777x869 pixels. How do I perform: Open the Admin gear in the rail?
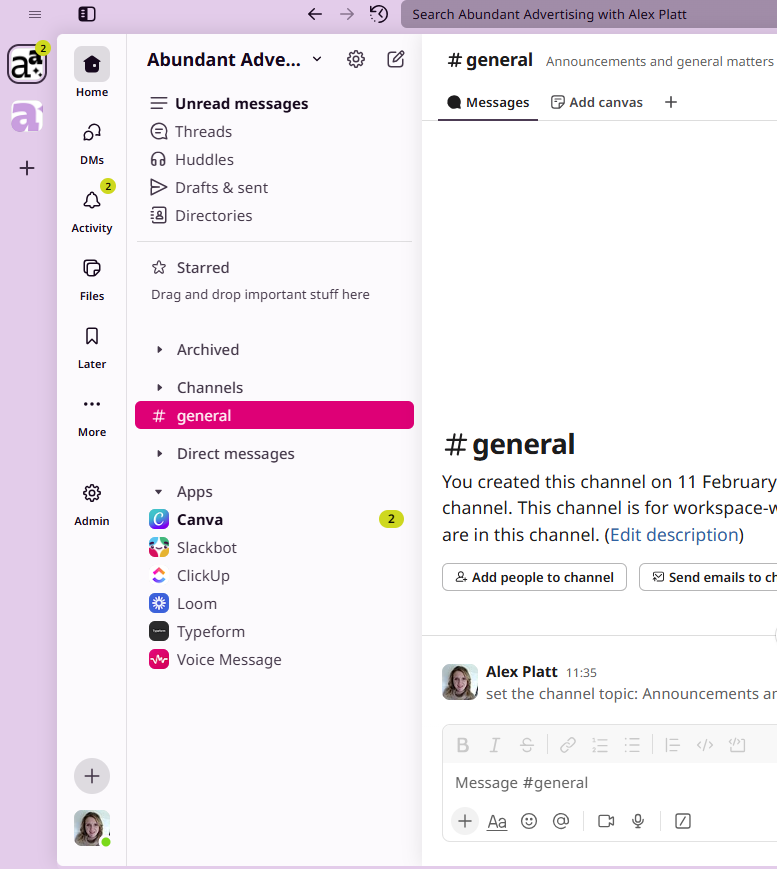pos(92,504)
